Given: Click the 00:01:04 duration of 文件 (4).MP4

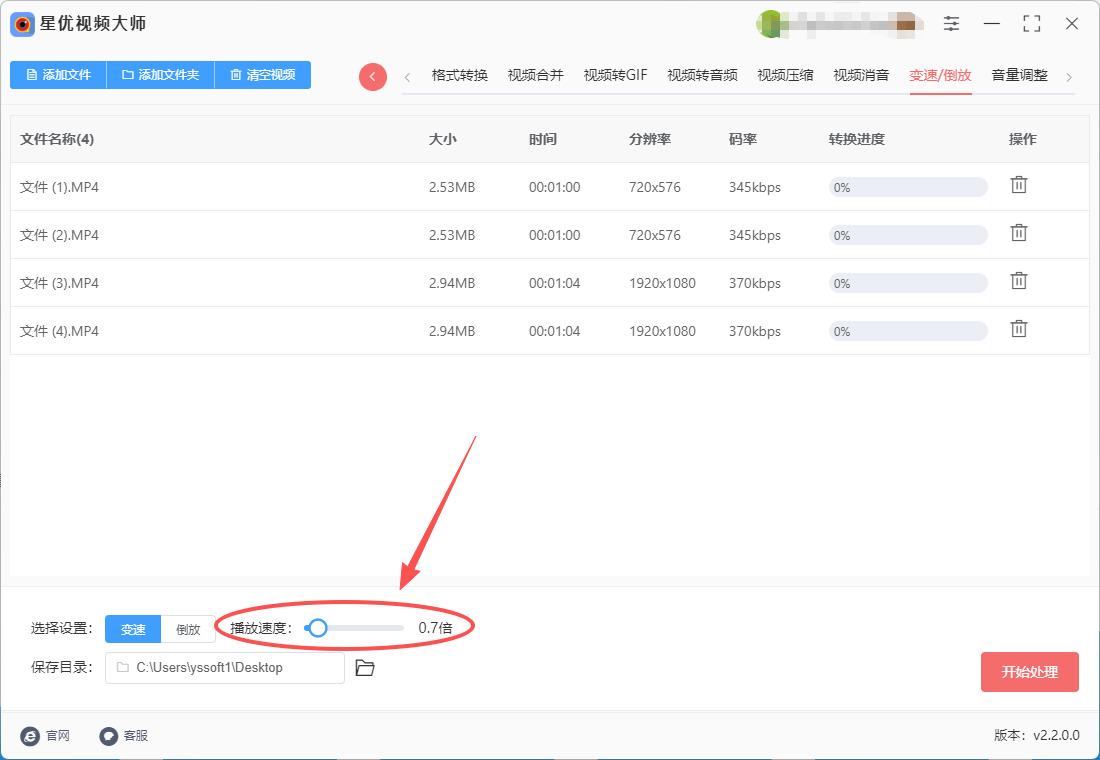Looking at the screenshot, I should tap(554, 331).
